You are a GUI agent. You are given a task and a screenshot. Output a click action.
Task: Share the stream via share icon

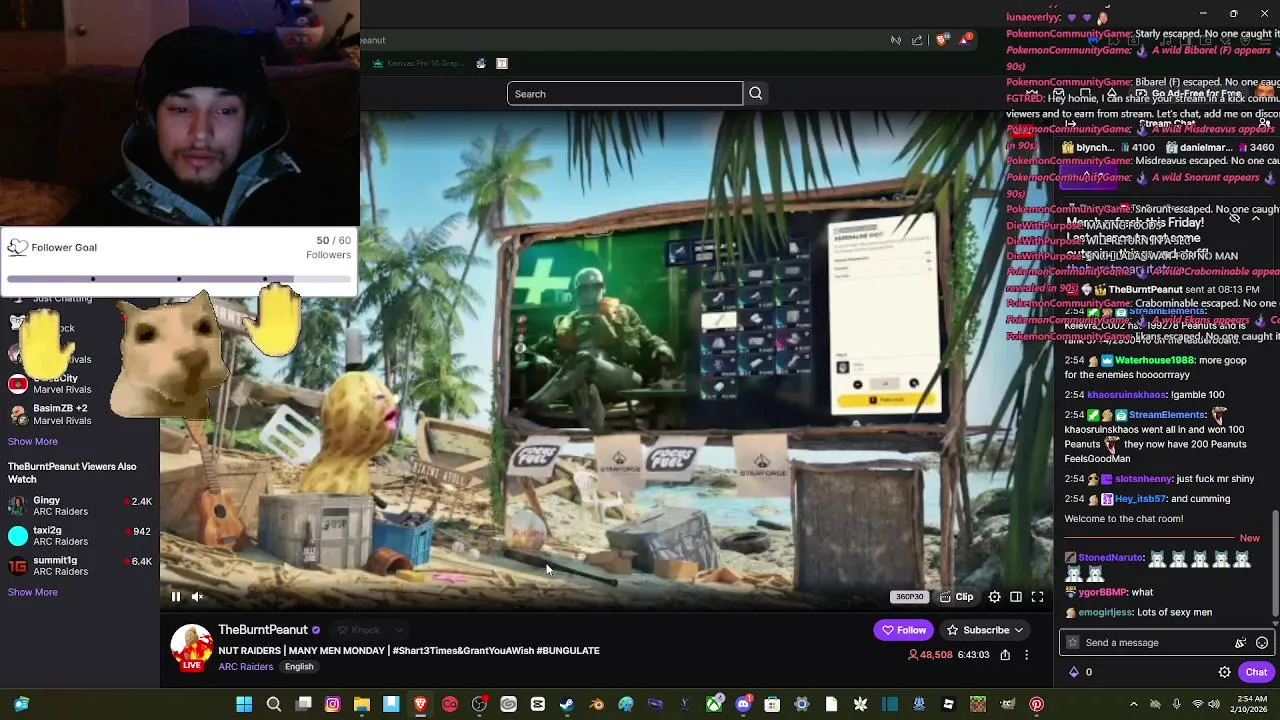[1005, 655]
